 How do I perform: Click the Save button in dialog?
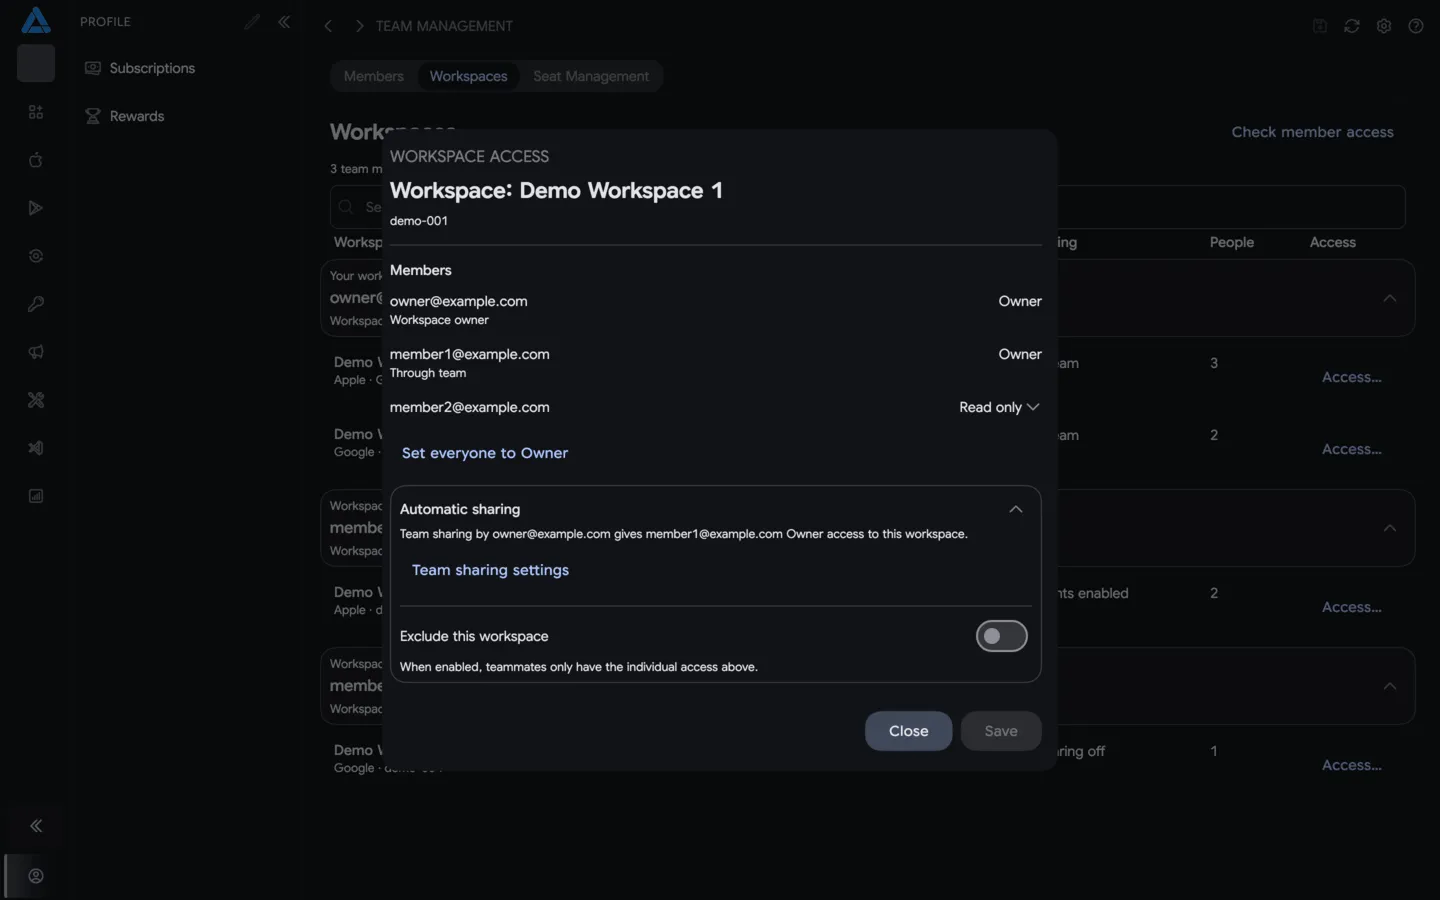point(1001,731)
